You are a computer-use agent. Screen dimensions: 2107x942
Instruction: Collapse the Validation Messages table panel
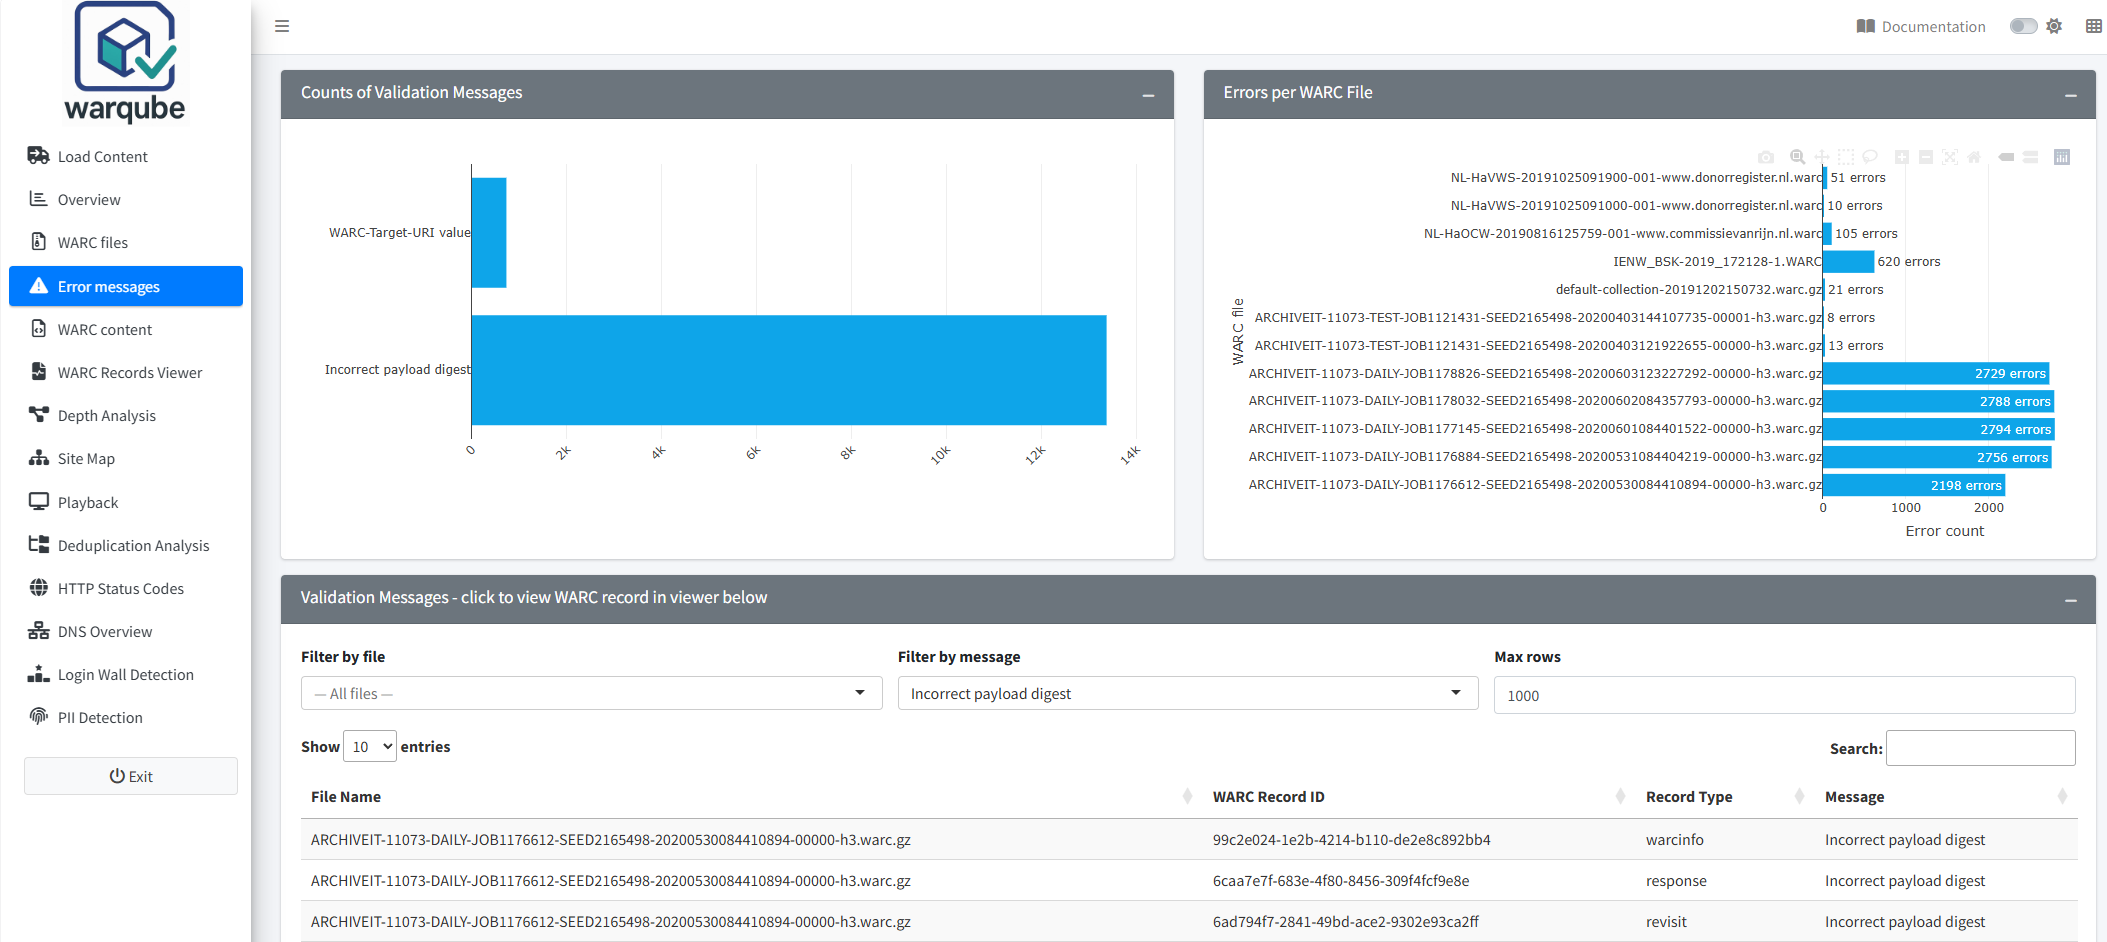(x=2071, y=600)
